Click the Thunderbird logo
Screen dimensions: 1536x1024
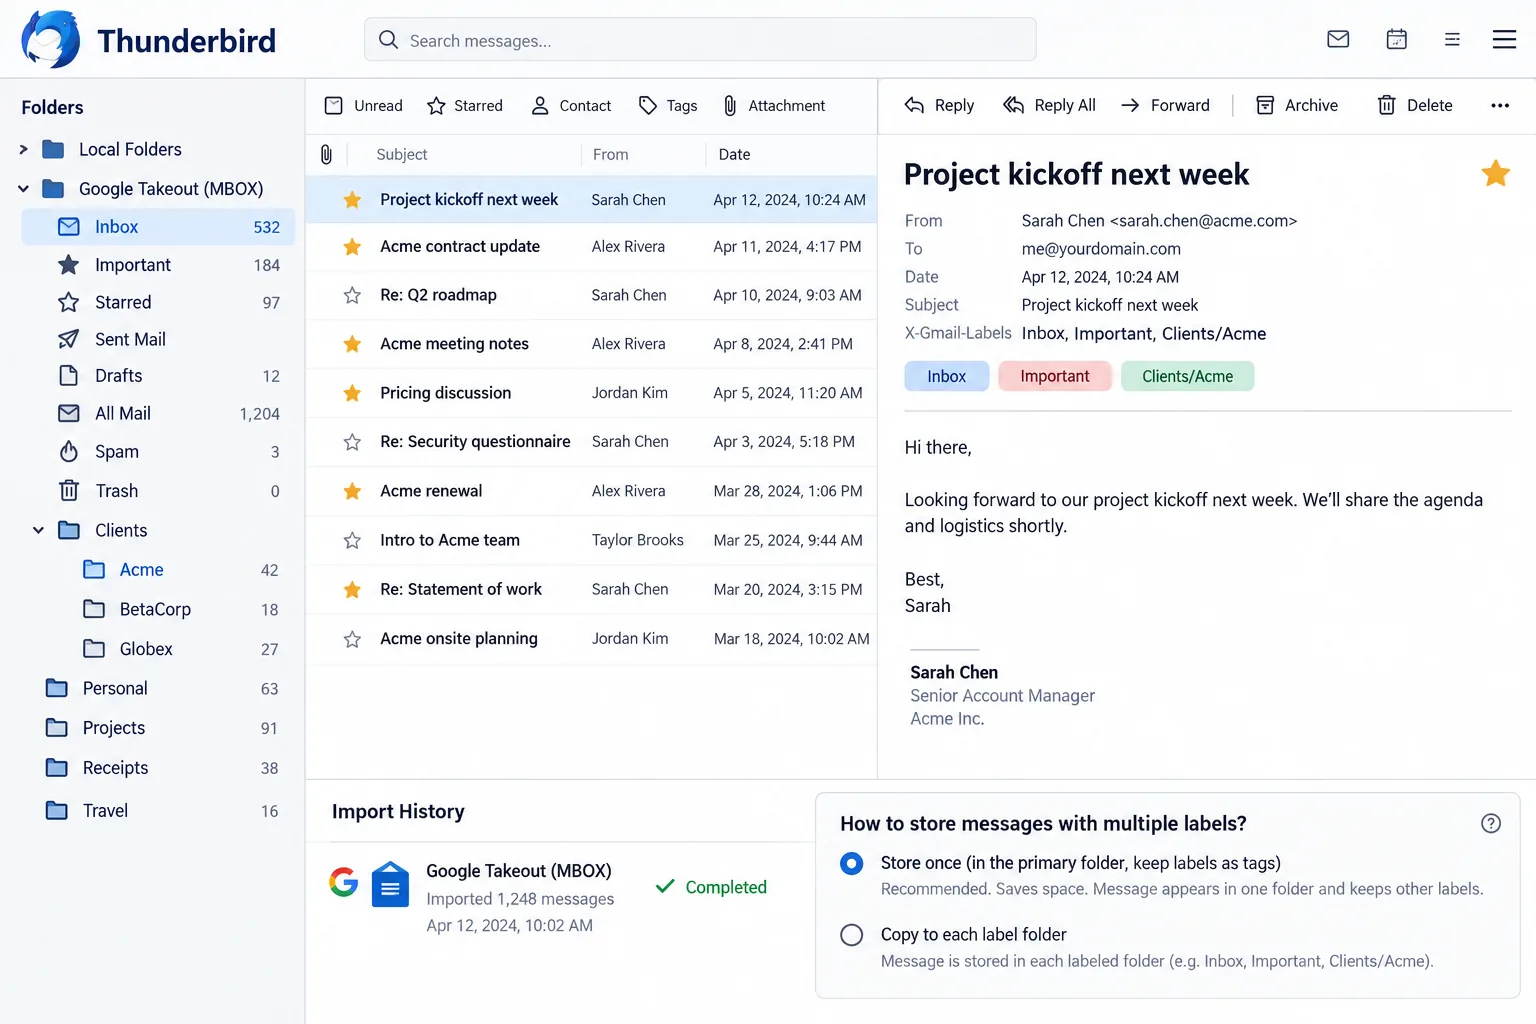51,40
